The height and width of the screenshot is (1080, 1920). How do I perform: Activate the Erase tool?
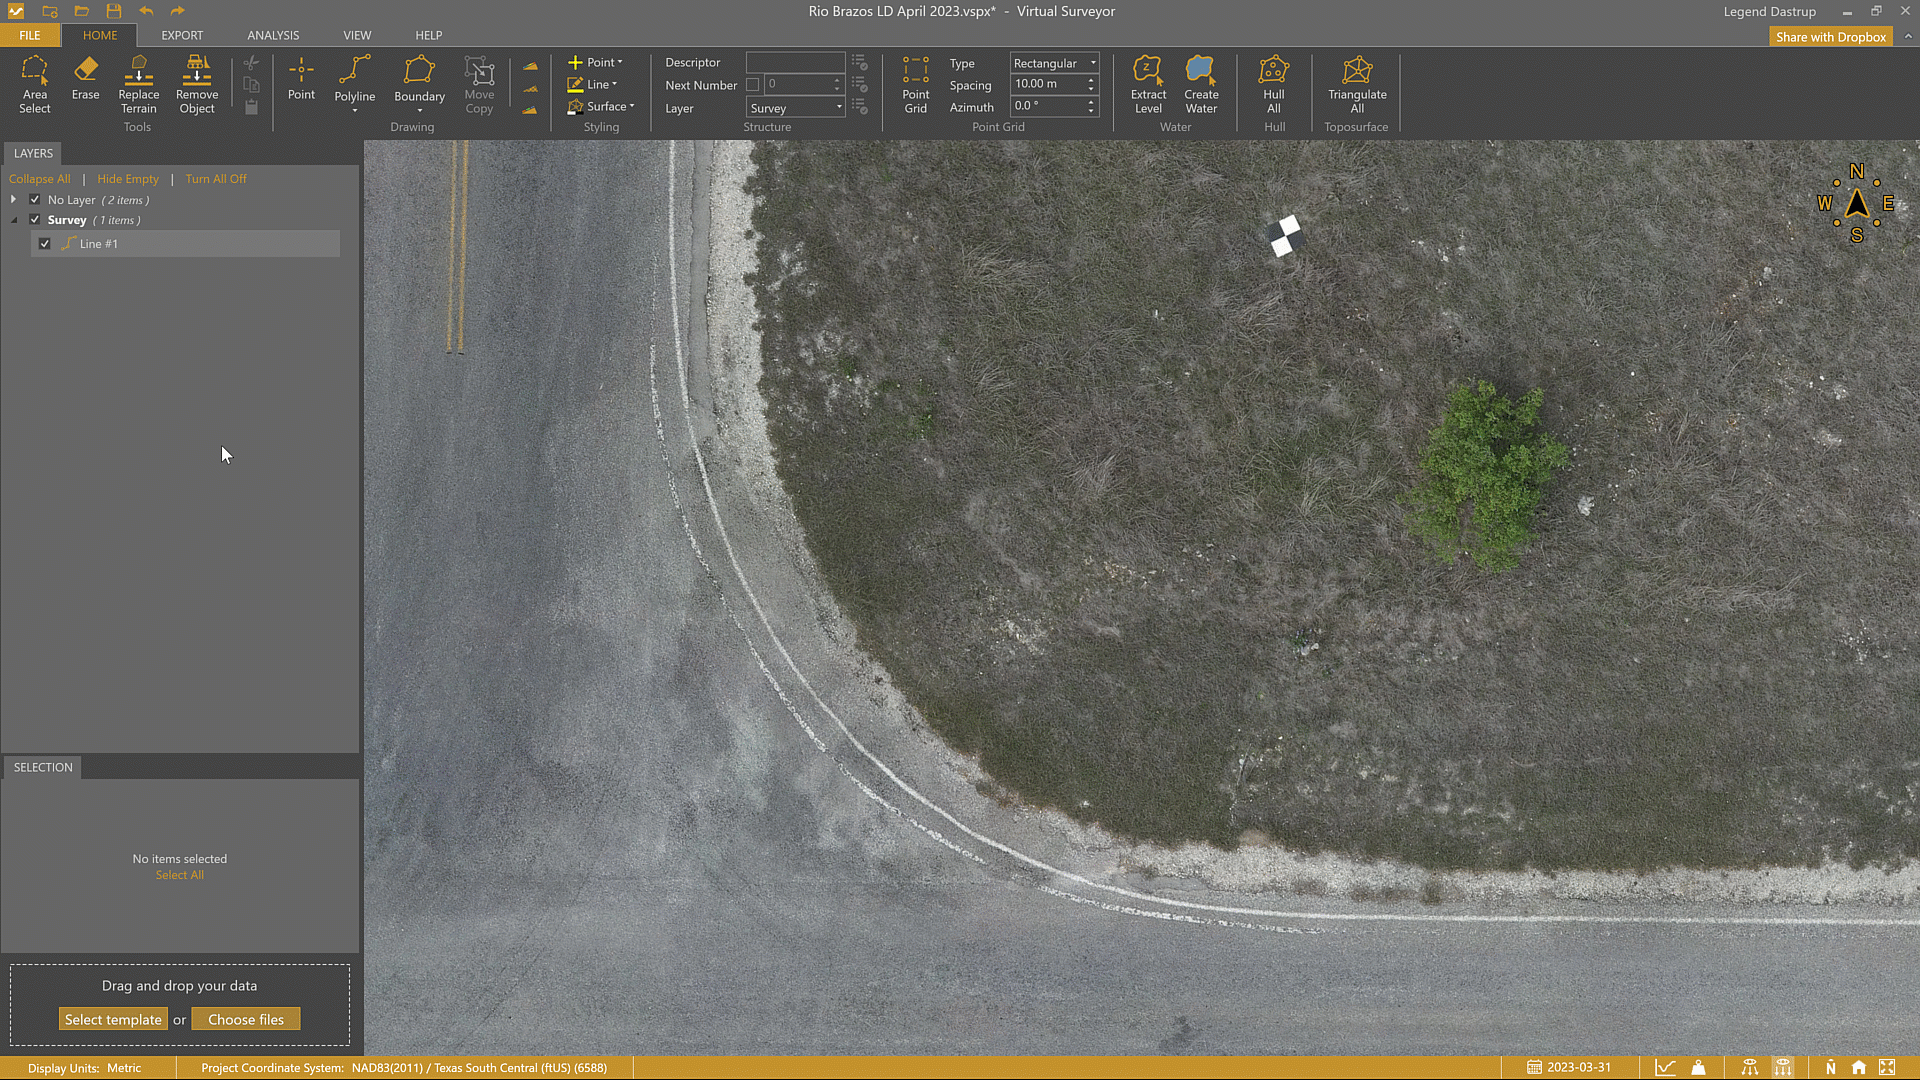(x=85, y=78)
